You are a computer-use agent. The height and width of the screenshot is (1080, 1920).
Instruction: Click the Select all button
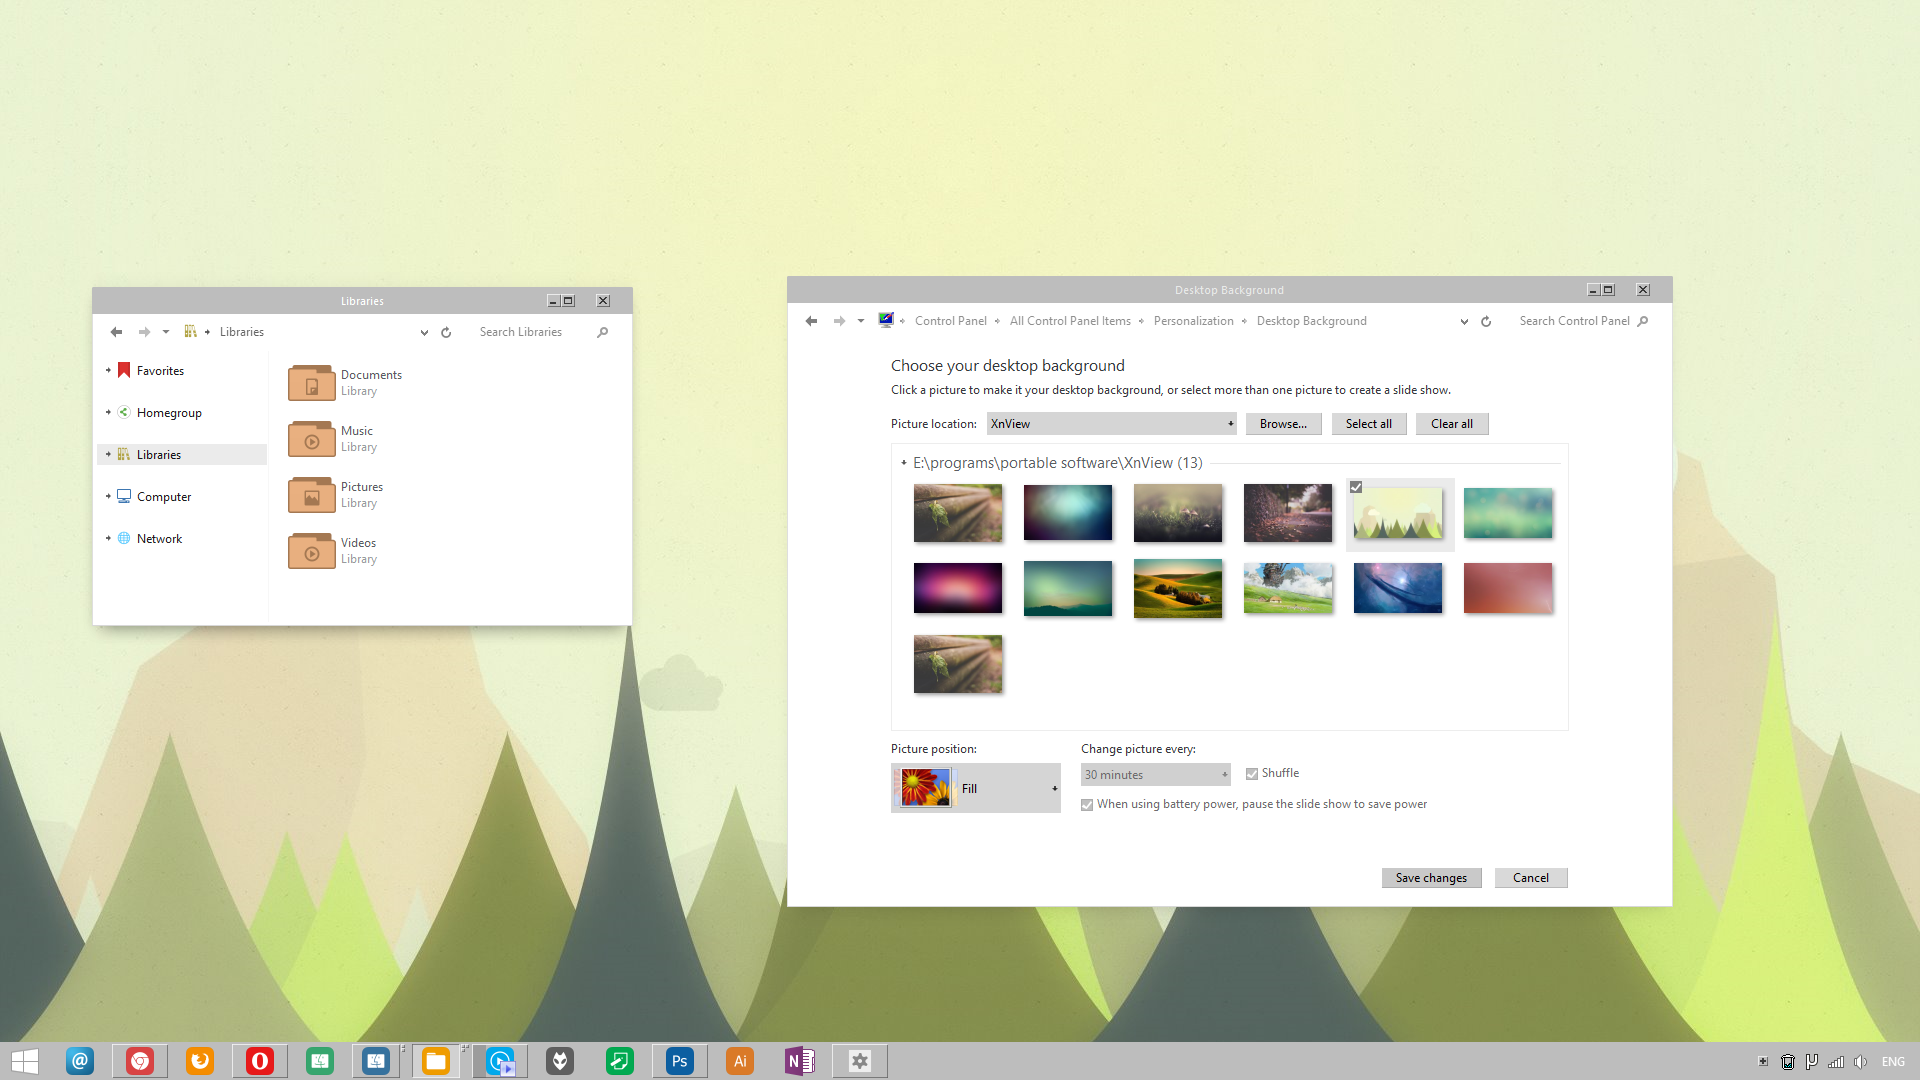(1368, 424)
